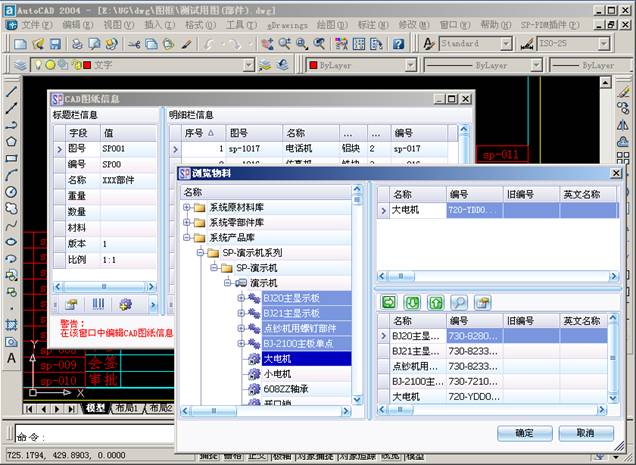The image size is (636, 465).
Task: Click the green down-arrow icon in 浏览物料 dialog
Action: [412, 302]
